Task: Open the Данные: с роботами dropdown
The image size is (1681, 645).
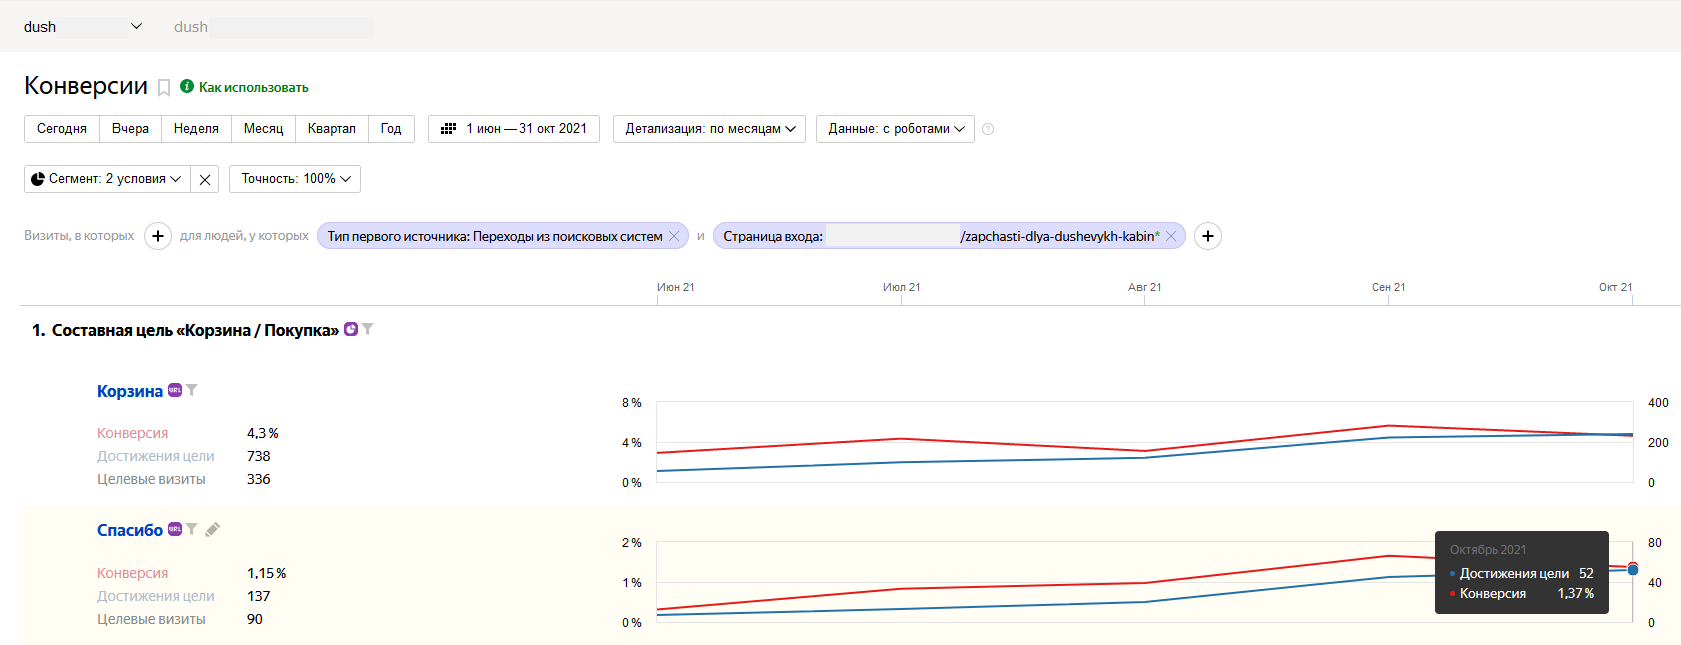Action: tap(895, 129)
